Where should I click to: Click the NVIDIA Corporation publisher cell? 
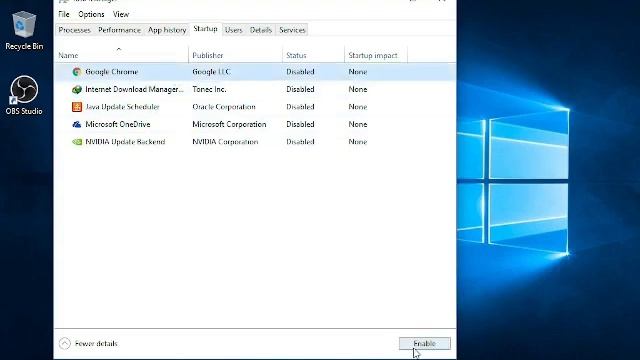click(225, 142)
